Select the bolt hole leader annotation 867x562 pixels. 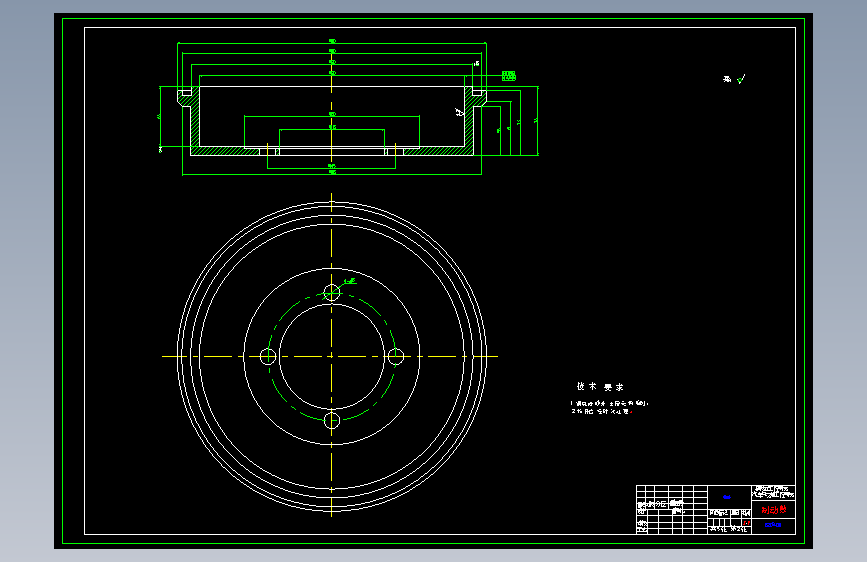350,282
